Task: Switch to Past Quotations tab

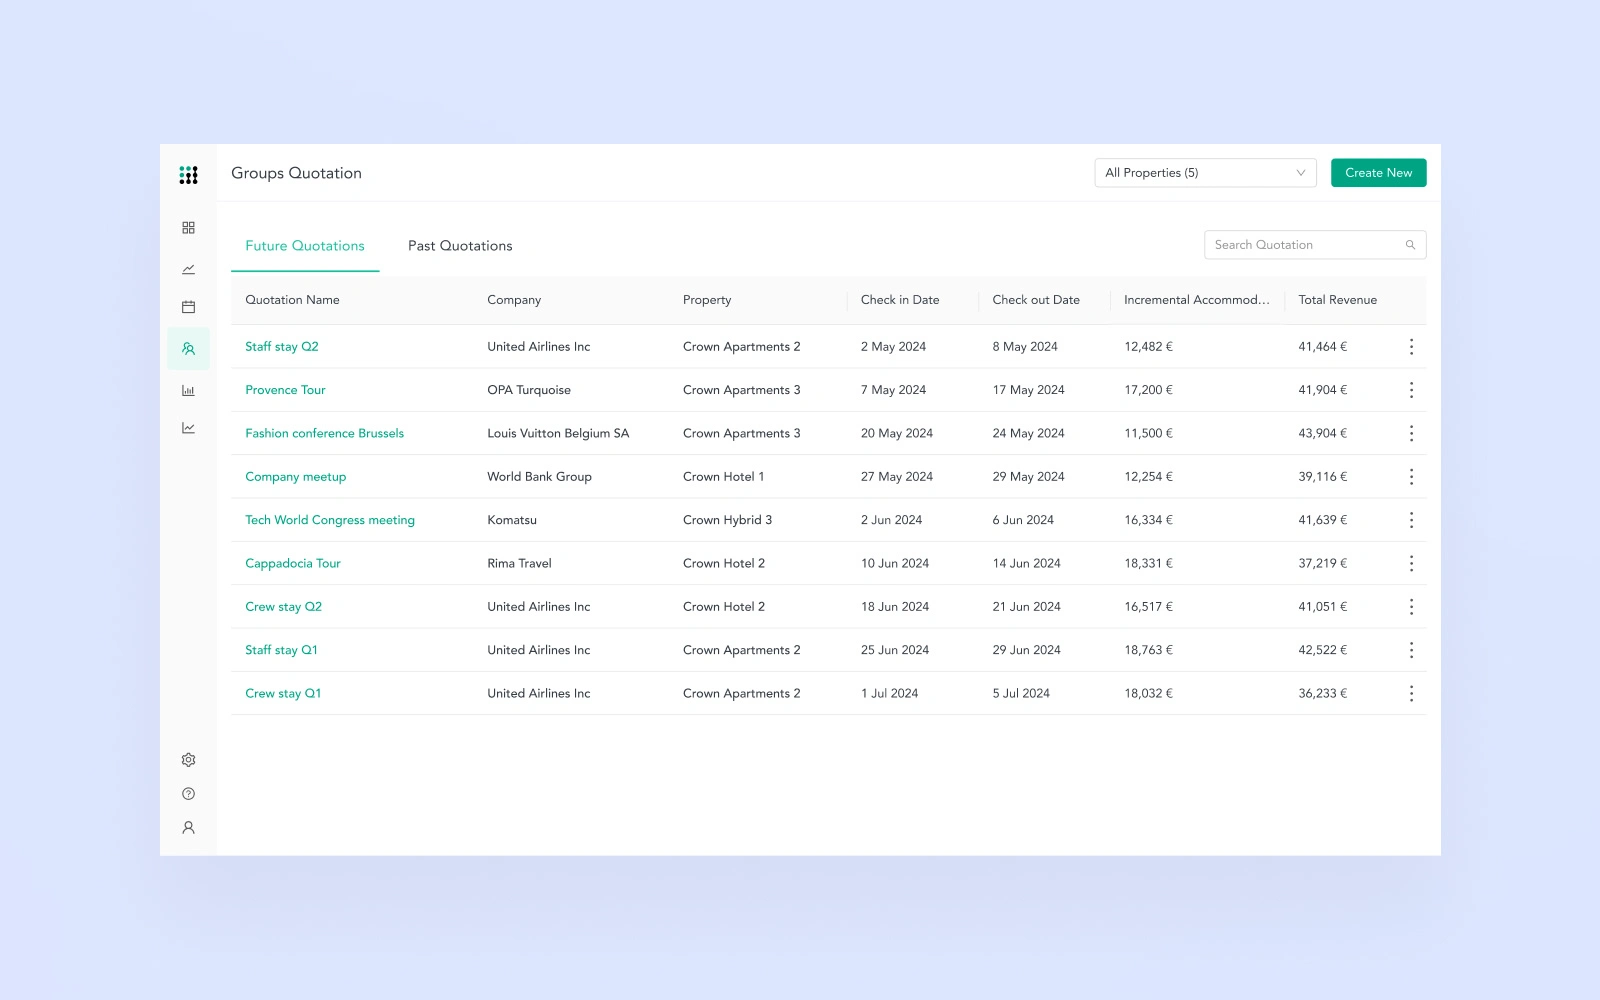Action: pos(460,246)
